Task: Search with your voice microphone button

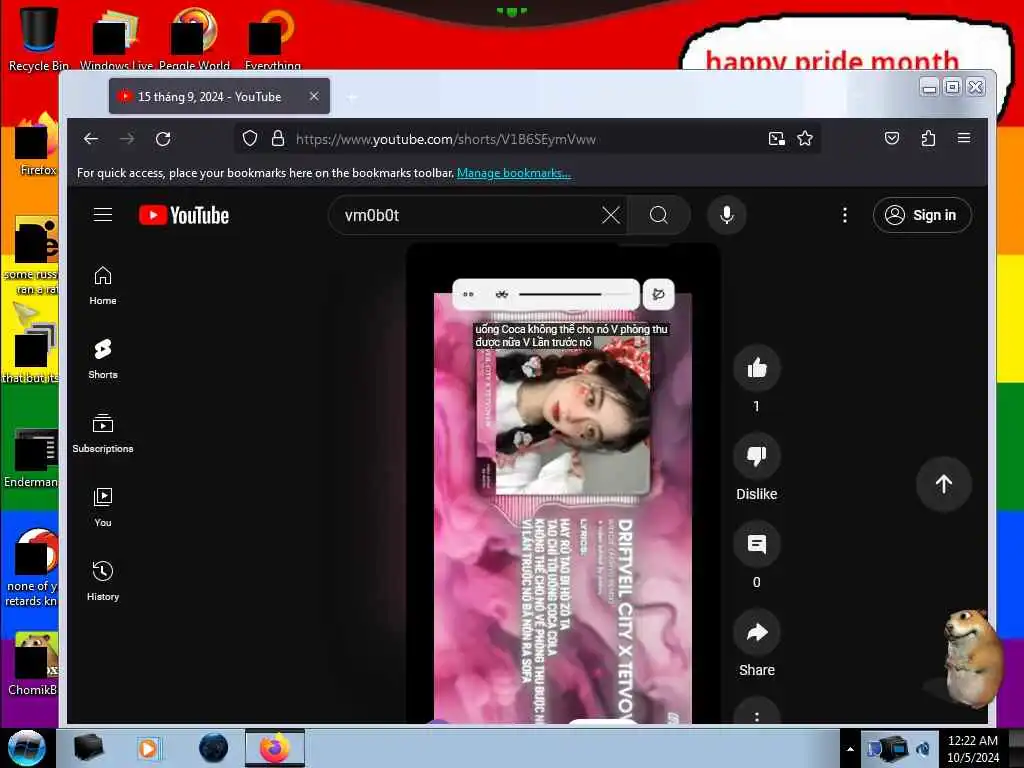Action: tap(727, 215)
